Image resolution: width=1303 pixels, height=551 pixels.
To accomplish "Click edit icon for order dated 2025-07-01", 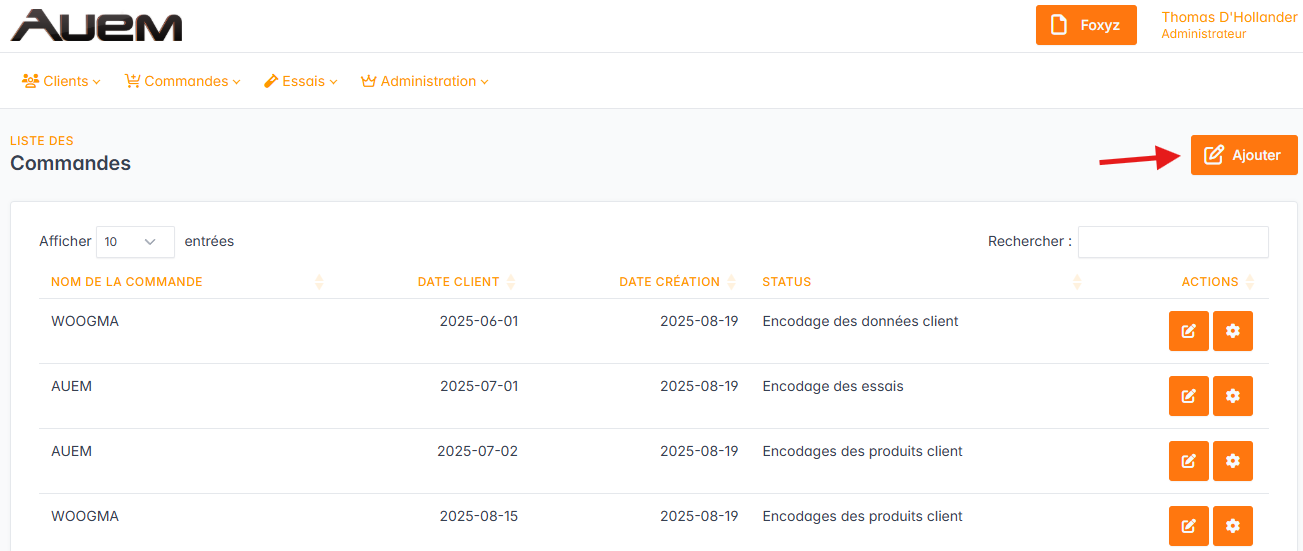I will click(1188, 396).
